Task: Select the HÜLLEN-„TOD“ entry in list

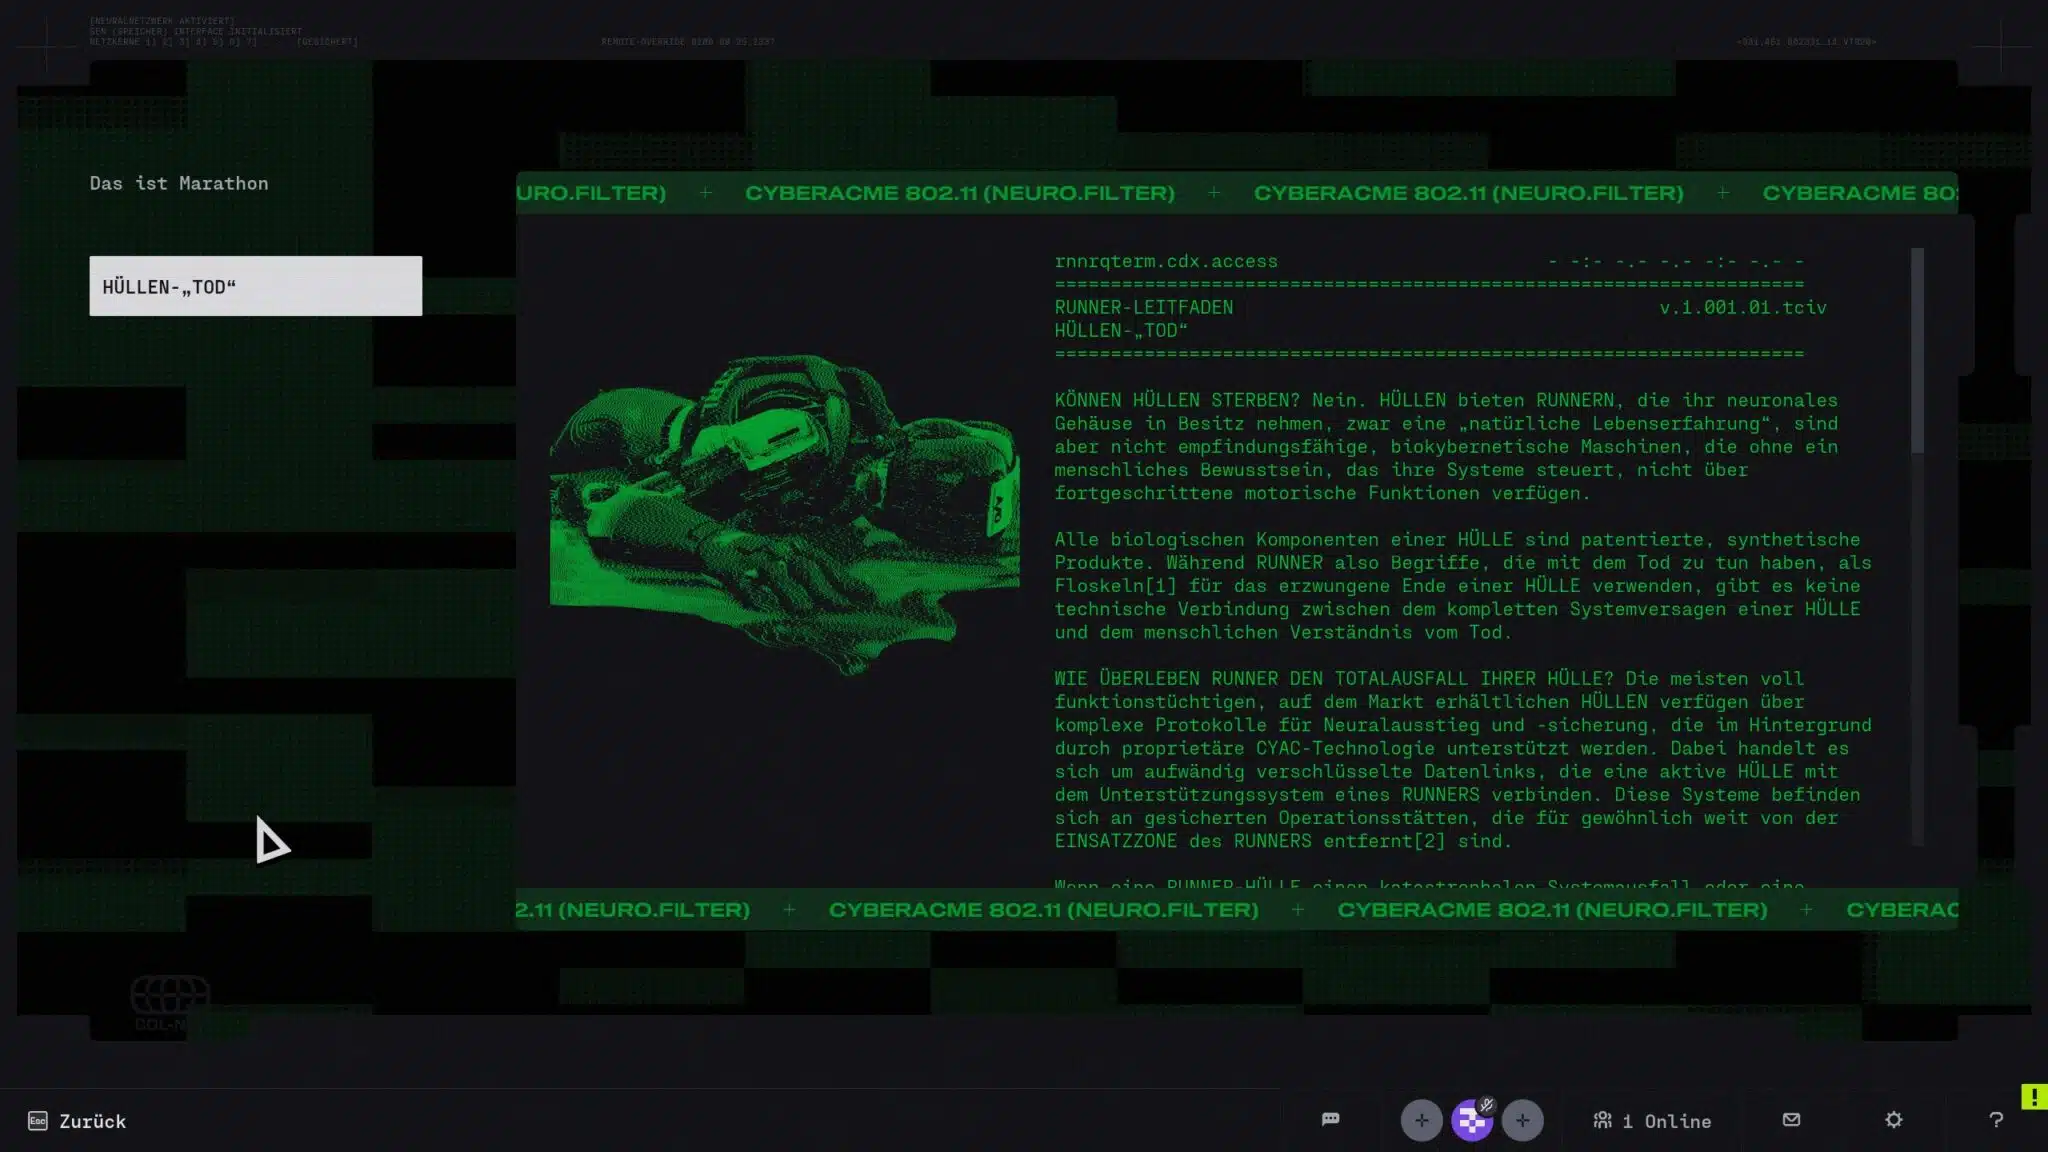Action: [x=255, y=286]
